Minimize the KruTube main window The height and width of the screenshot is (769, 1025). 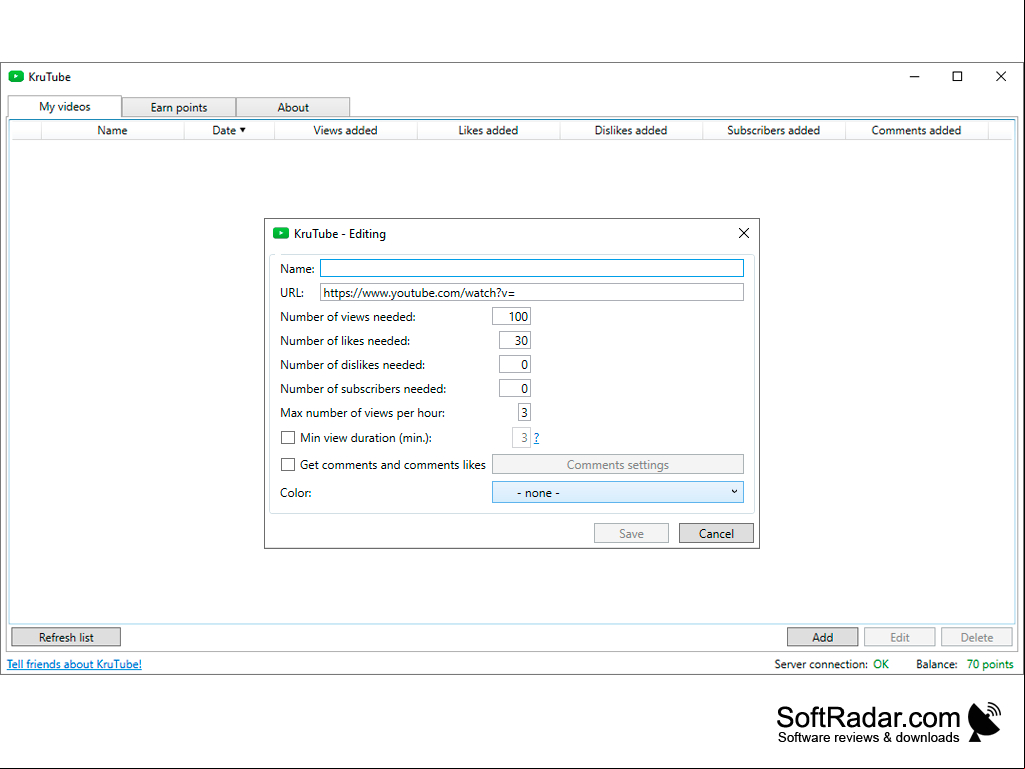coord(915,77)
